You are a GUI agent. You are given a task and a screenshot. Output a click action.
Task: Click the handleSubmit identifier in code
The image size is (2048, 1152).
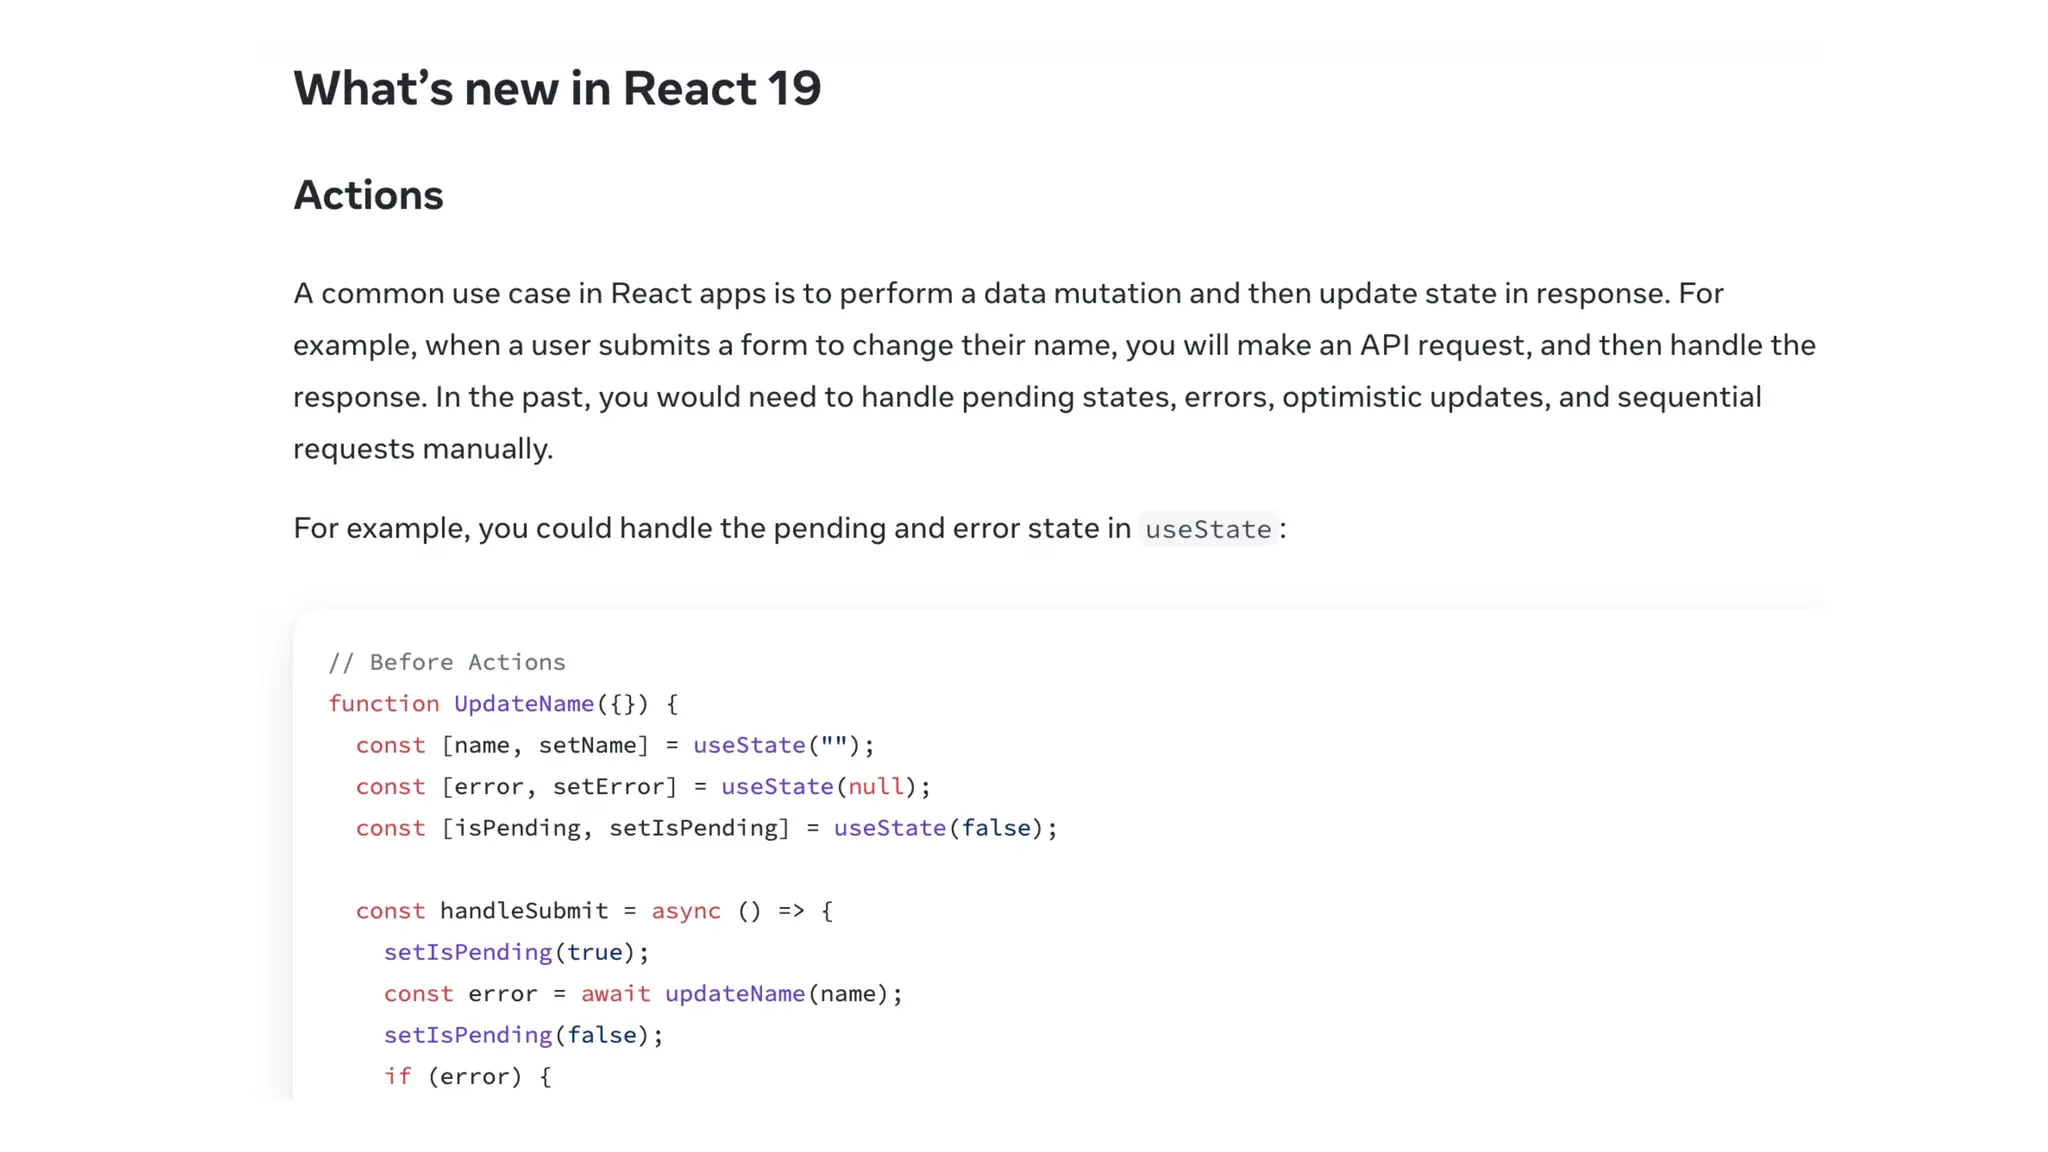tap(523, 911)
